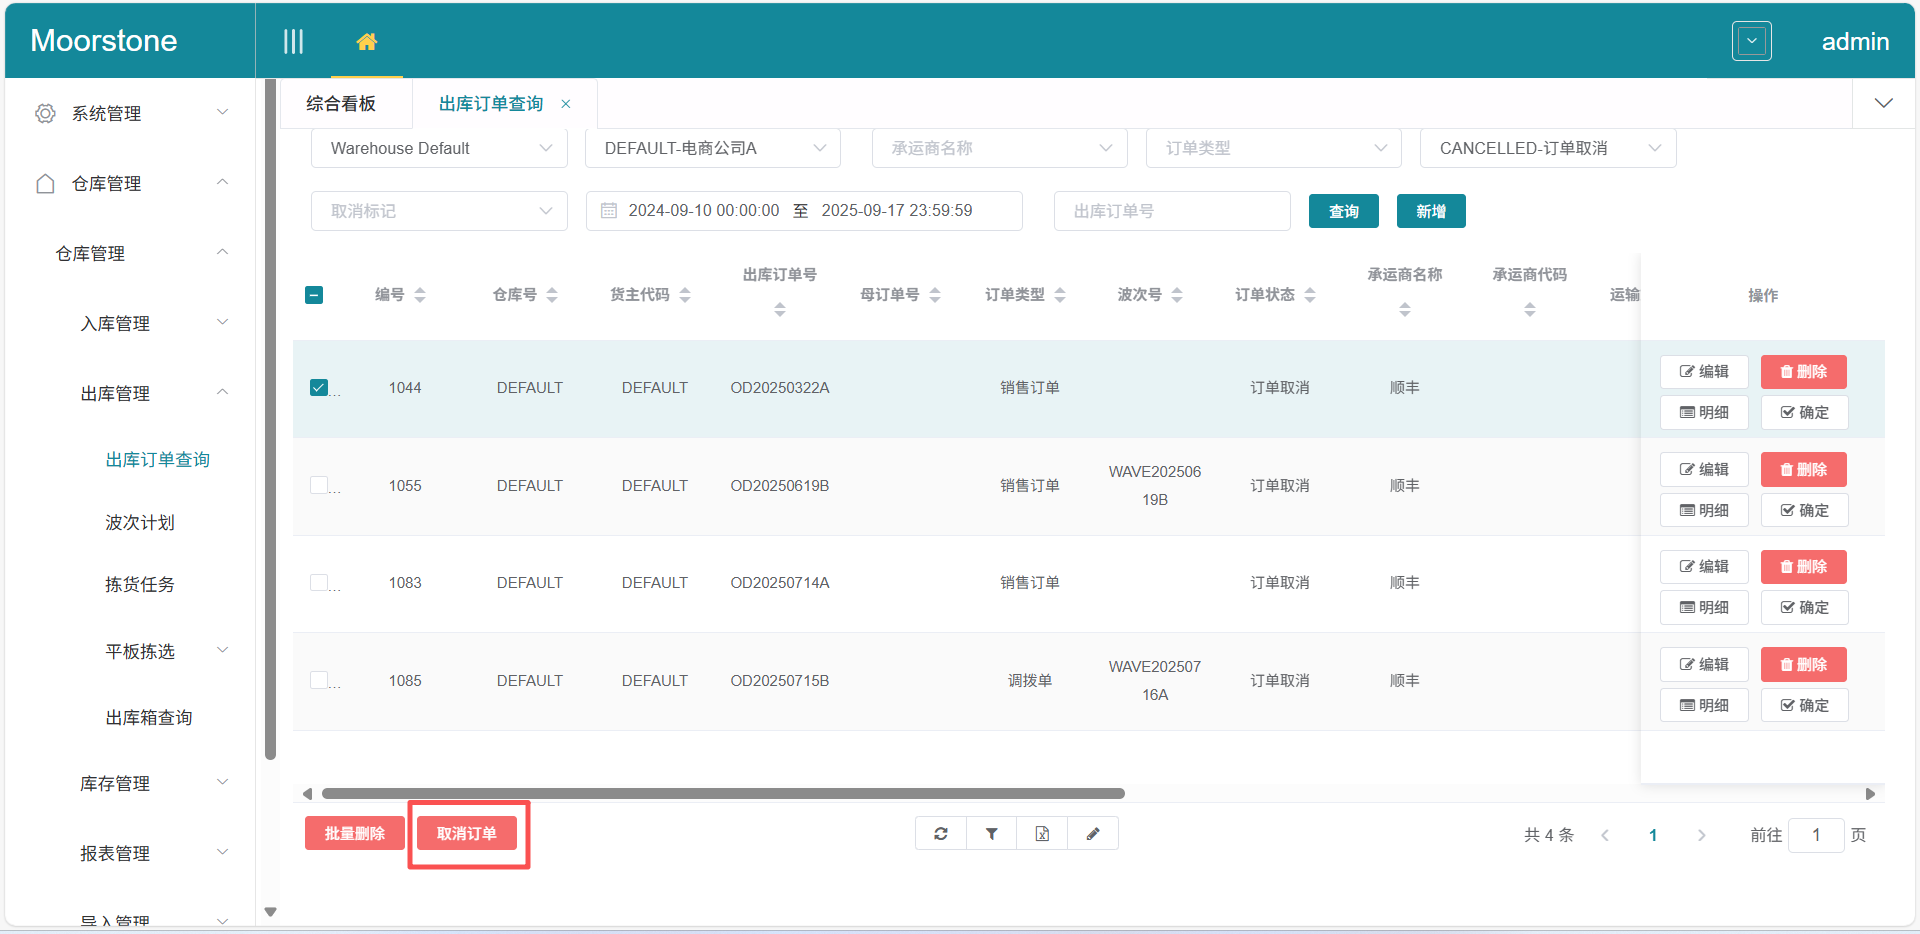The image size is (1920, 934).
Task: Click the refresh icon in table toolbar
Action: (x=941, y=834)
